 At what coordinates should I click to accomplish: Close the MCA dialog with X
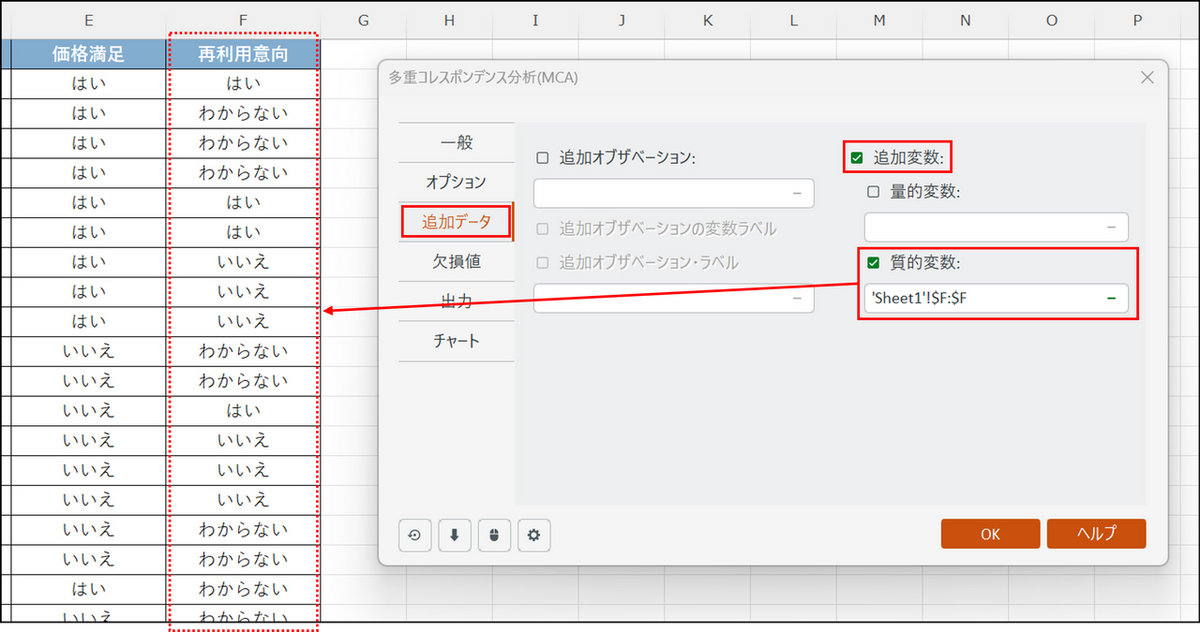pos(1147,78)
